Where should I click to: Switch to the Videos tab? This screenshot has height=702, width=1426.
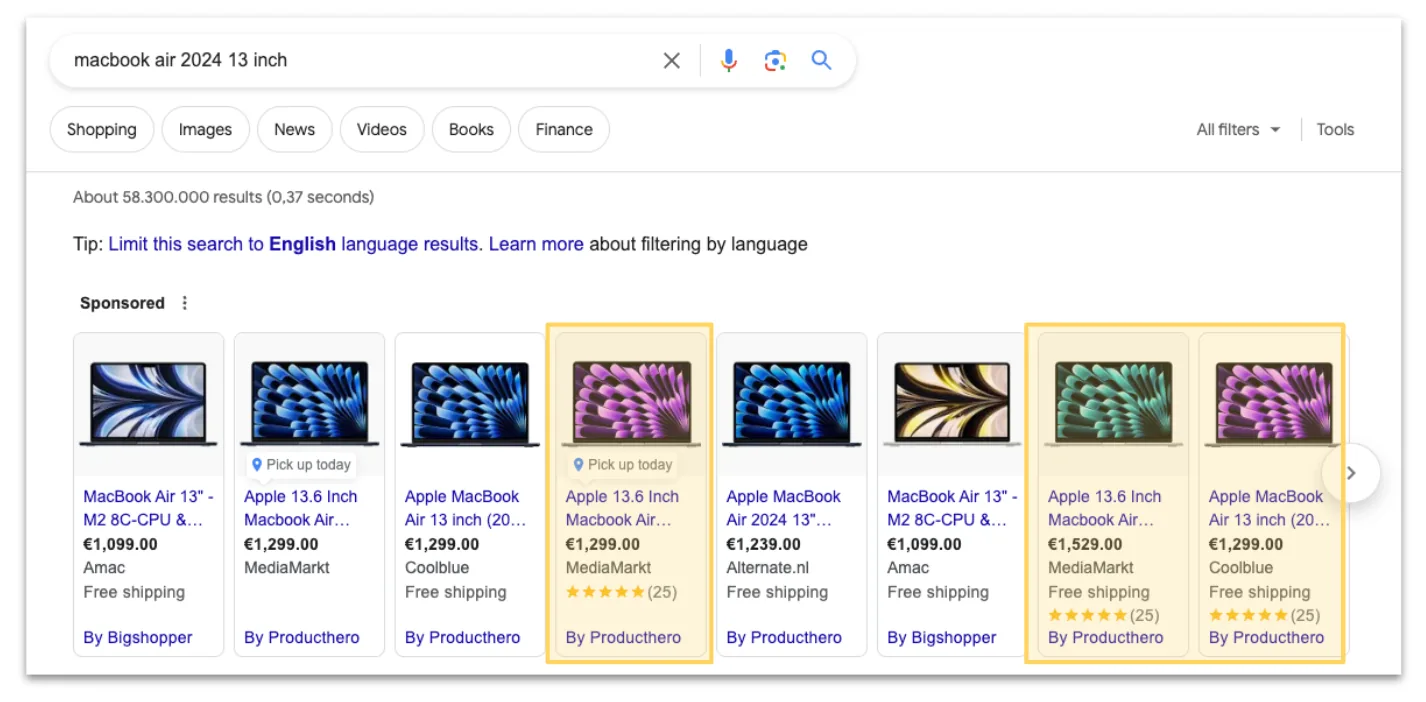coord(382,129)
